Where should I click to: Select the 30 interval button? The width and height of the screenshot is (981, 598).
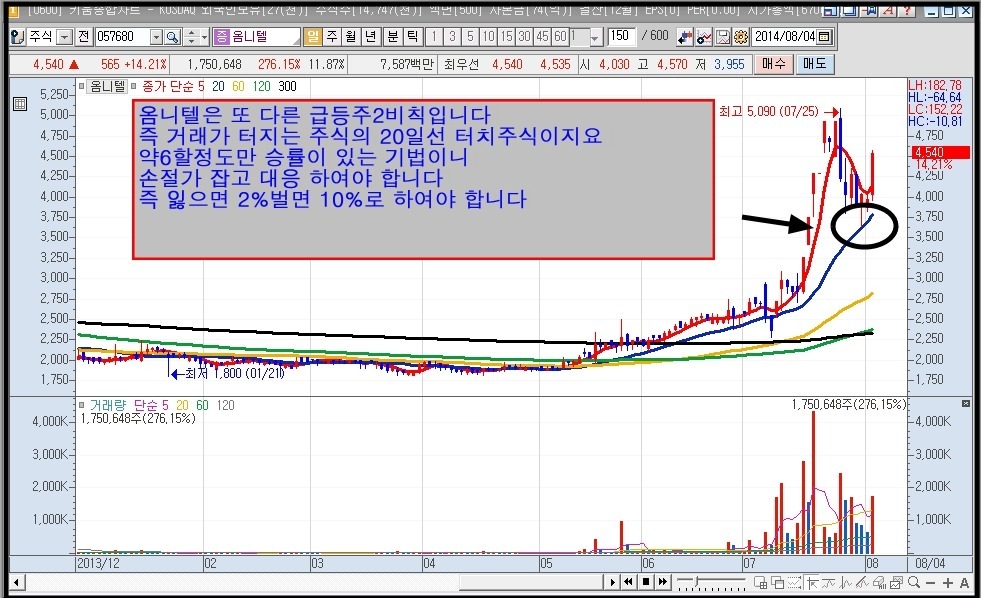pos(524,37)
